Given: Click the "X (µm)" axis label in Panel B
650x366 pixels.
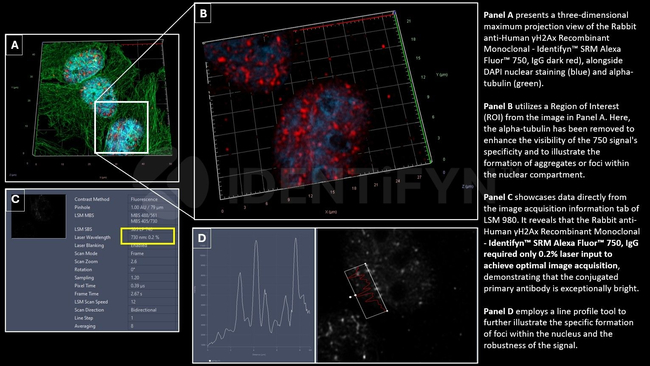Looking at the screenshot, I should tap(330, 212).
